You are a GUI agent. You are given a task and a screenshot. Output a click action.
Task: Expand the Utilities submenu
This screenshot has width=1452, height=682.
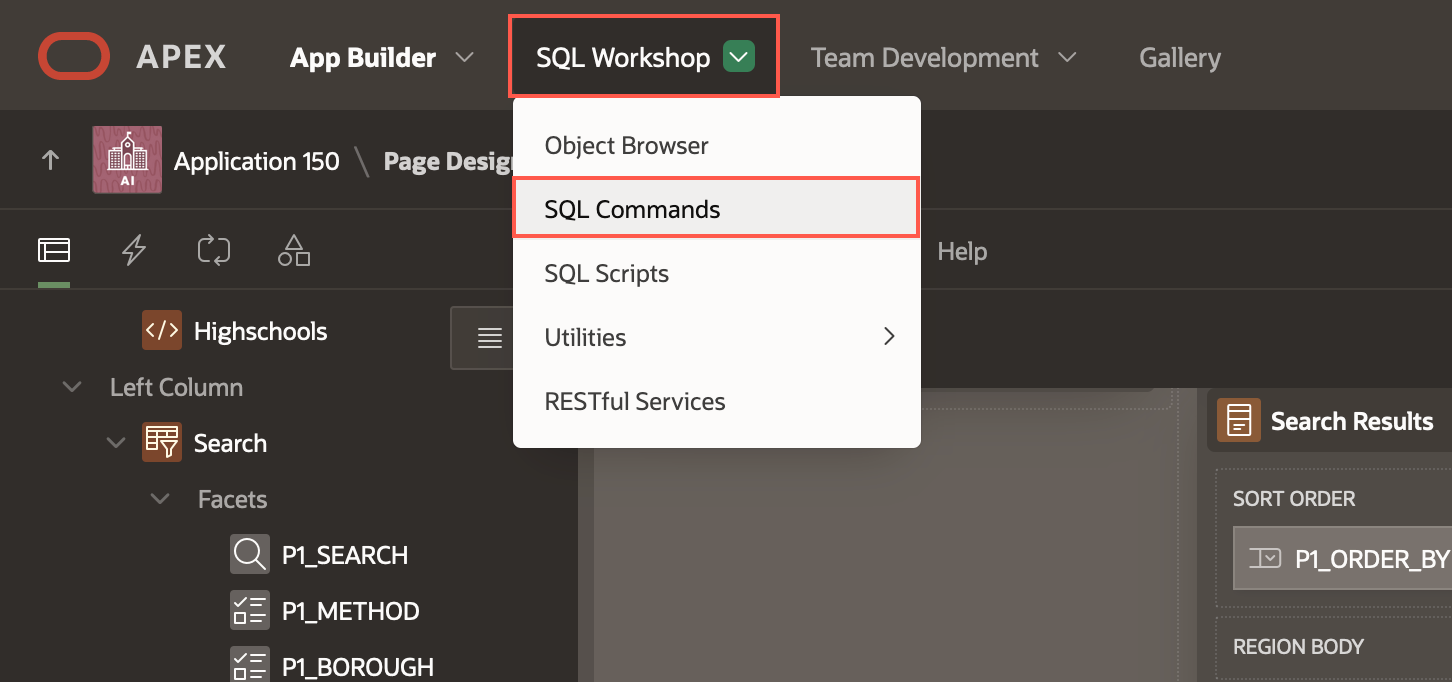[x=715, y=337]
